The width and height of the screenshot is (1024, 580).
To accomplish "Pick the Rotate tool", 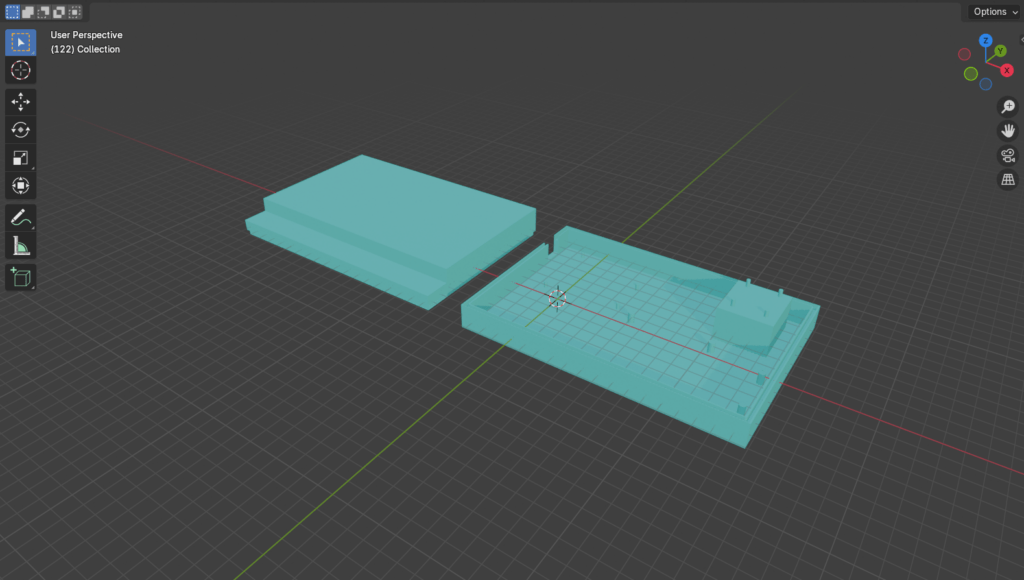I will [20, 130].
